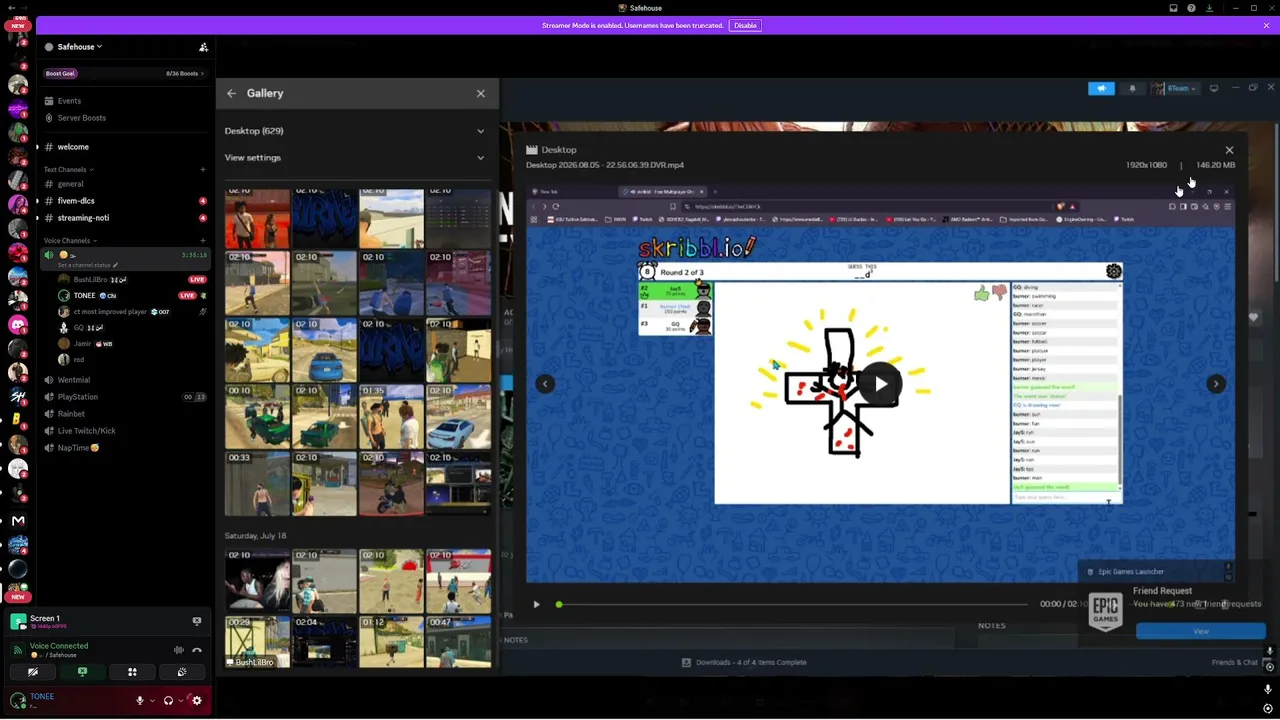Open the microphone options chevron

pos(152,701)
